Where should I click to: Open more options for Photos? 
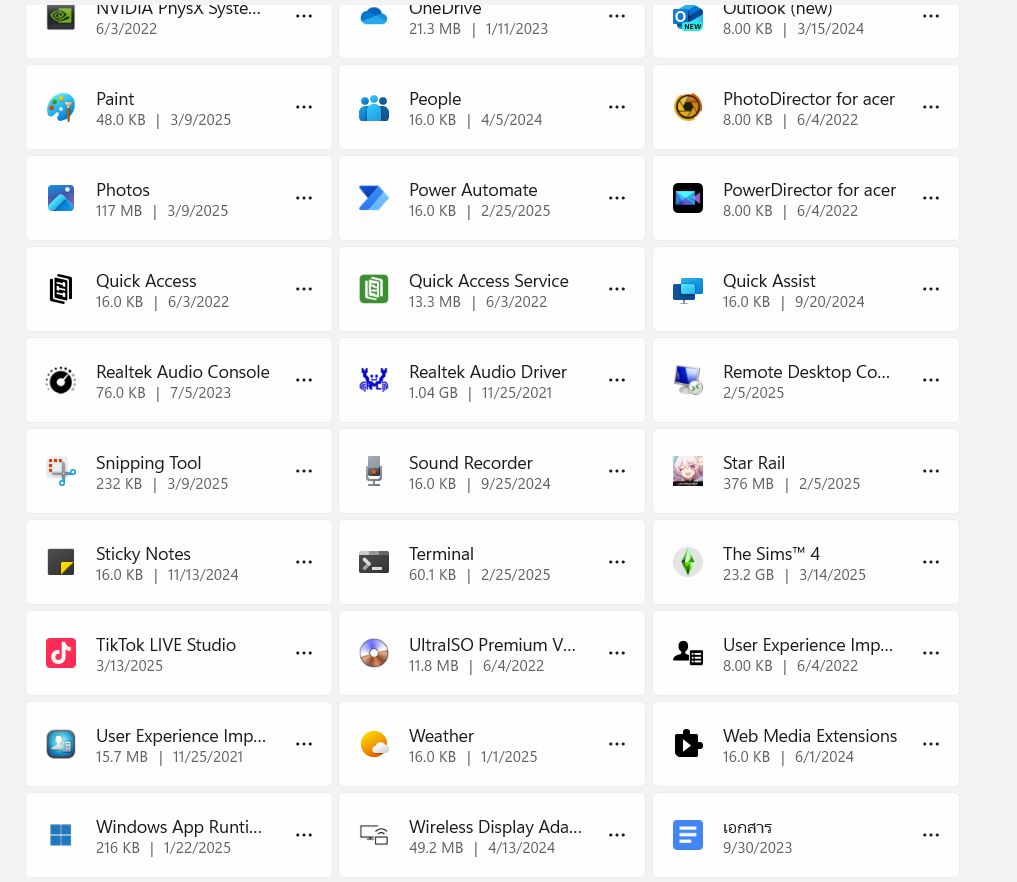pos(304,198)
